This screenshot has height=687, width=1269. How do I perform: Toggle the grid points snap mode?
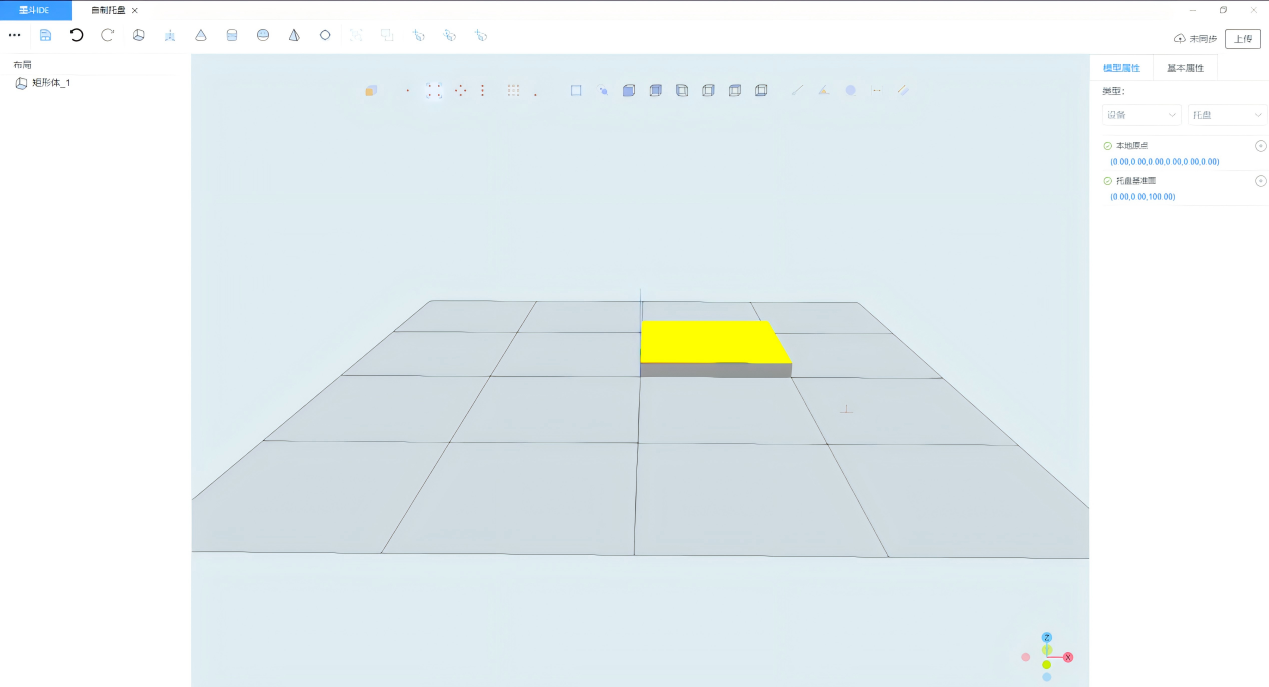pyautogui.click(x=513, y=90)
